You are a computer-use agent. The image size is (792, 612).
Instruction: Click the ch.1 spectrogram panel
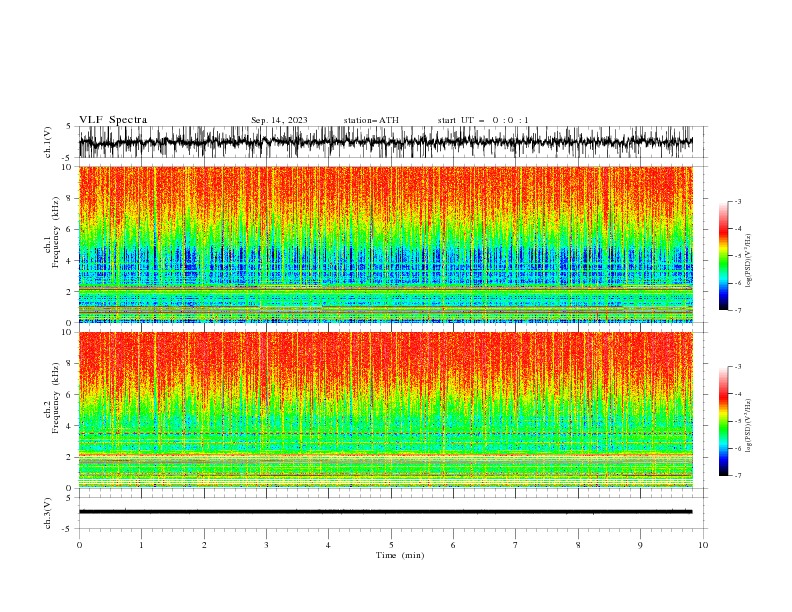386,244
